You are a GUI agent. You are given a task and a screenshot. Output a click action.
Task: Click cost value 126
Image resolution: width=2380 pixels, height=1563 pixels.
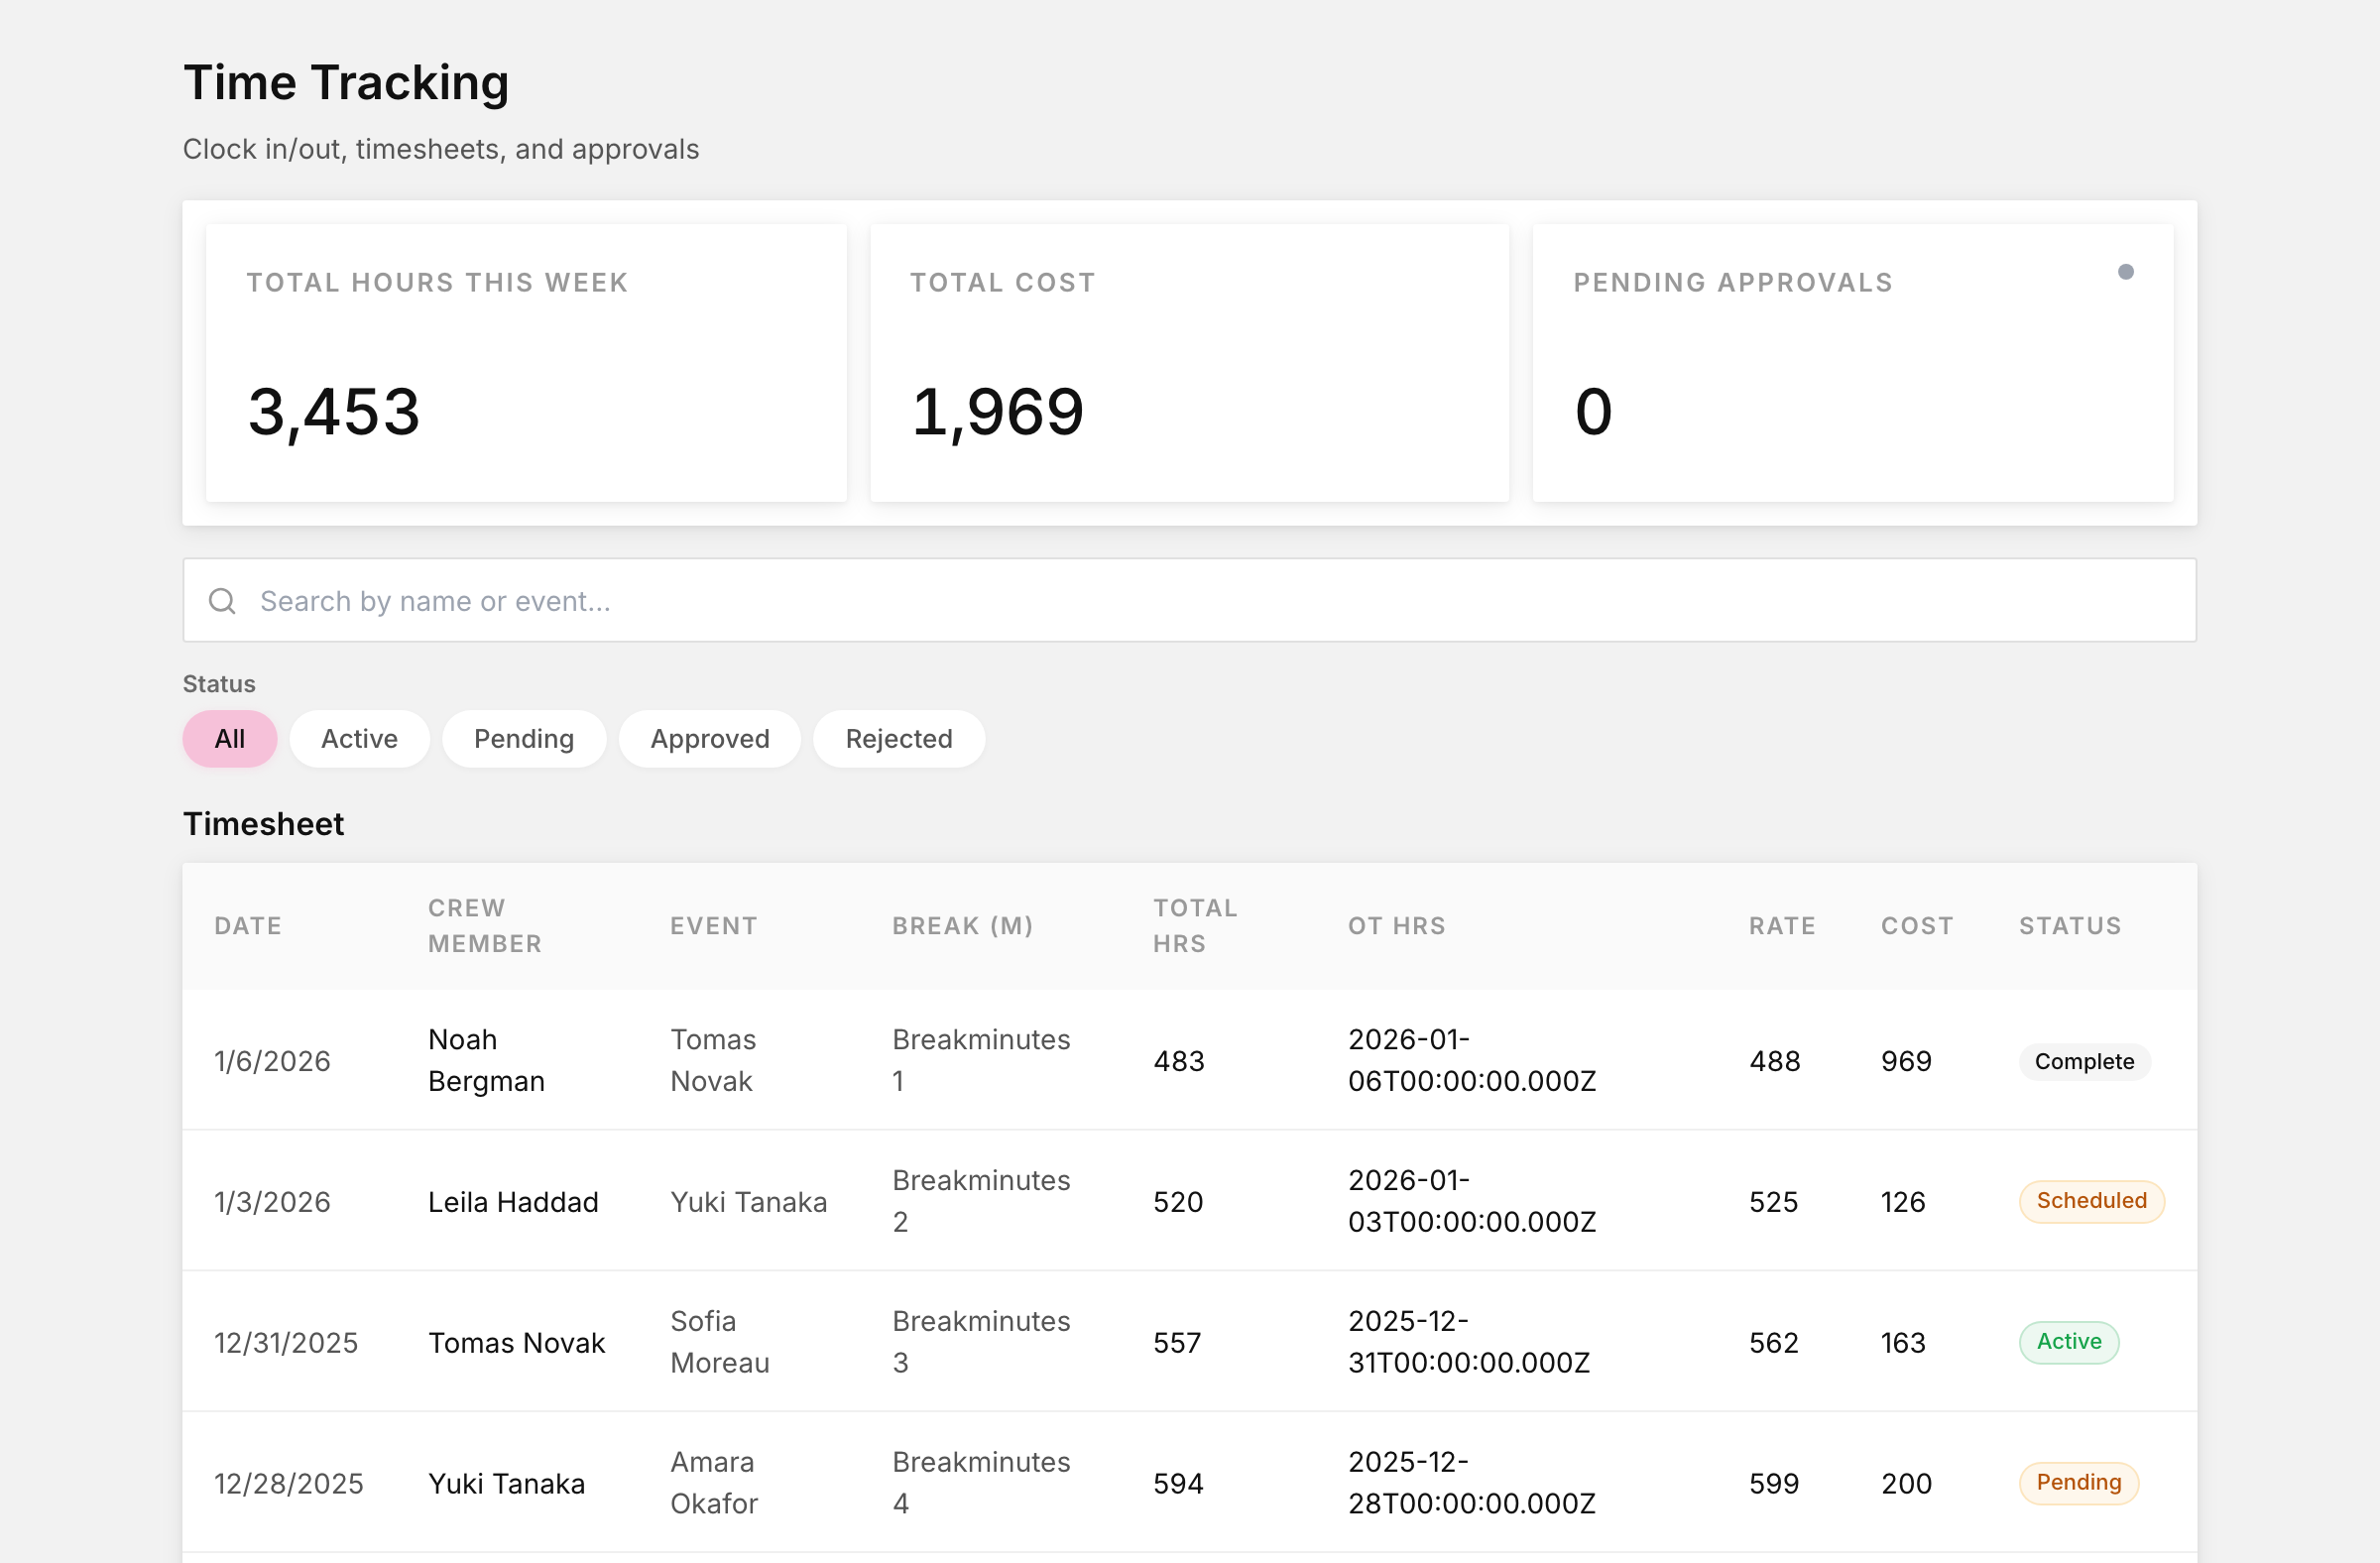pyautogui.click(x=1903, y=1202)
